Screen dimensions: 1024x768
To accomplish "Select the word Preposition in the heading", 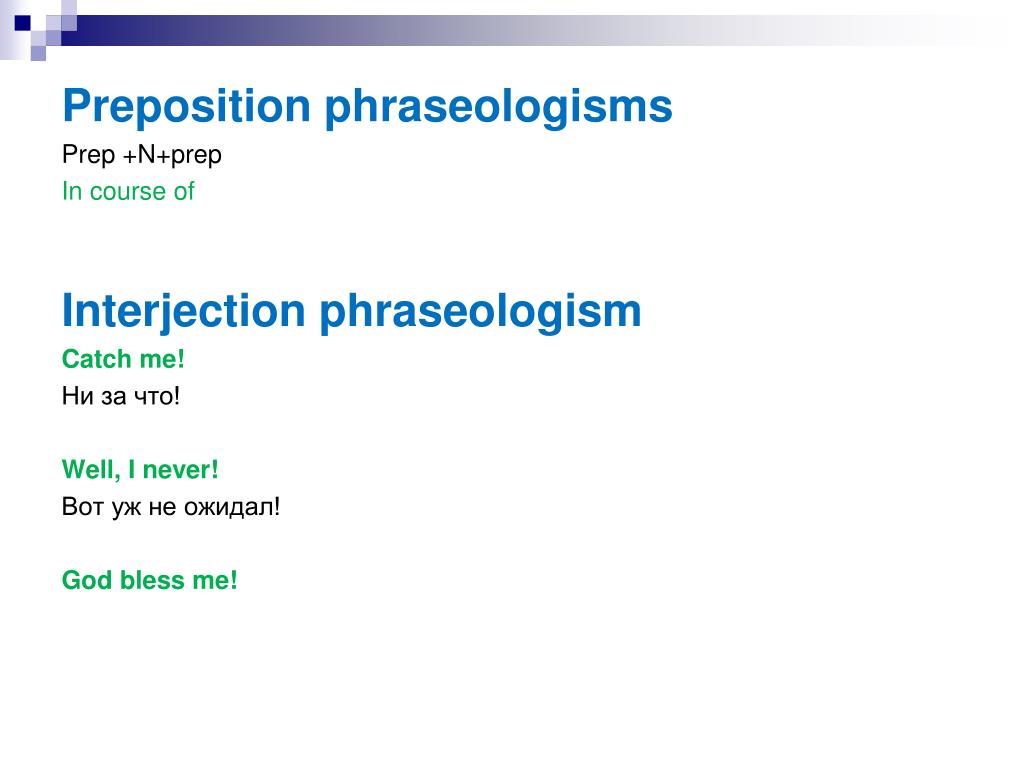I will (186, 107).
